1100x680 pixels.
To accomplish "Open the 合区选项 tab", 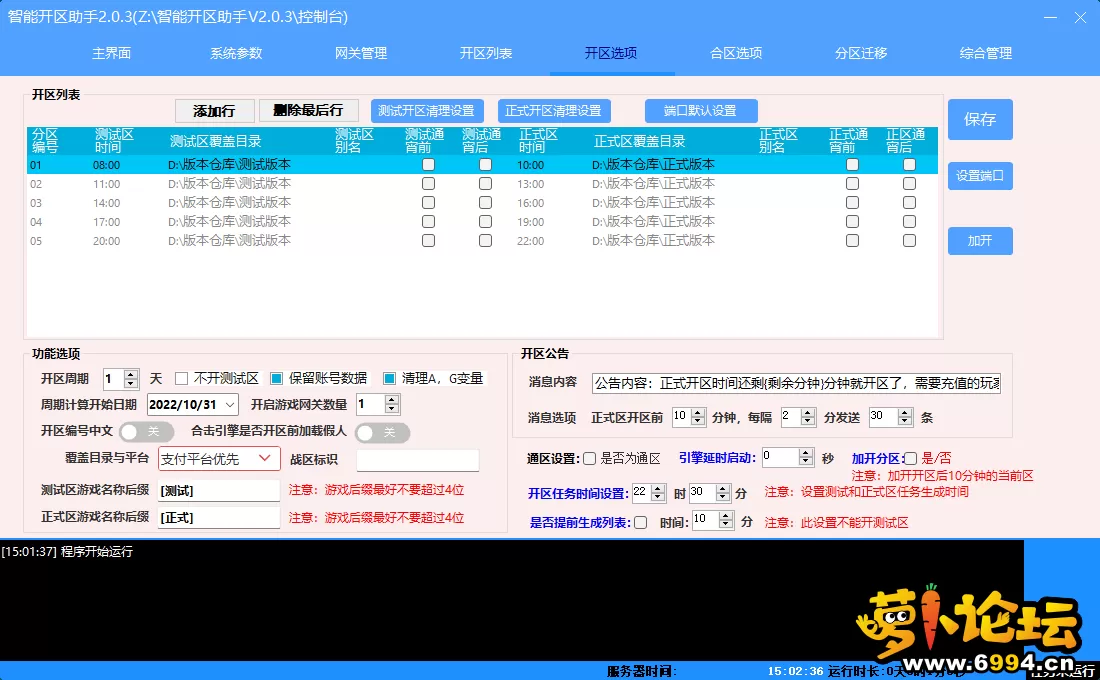I will [736, 53].
